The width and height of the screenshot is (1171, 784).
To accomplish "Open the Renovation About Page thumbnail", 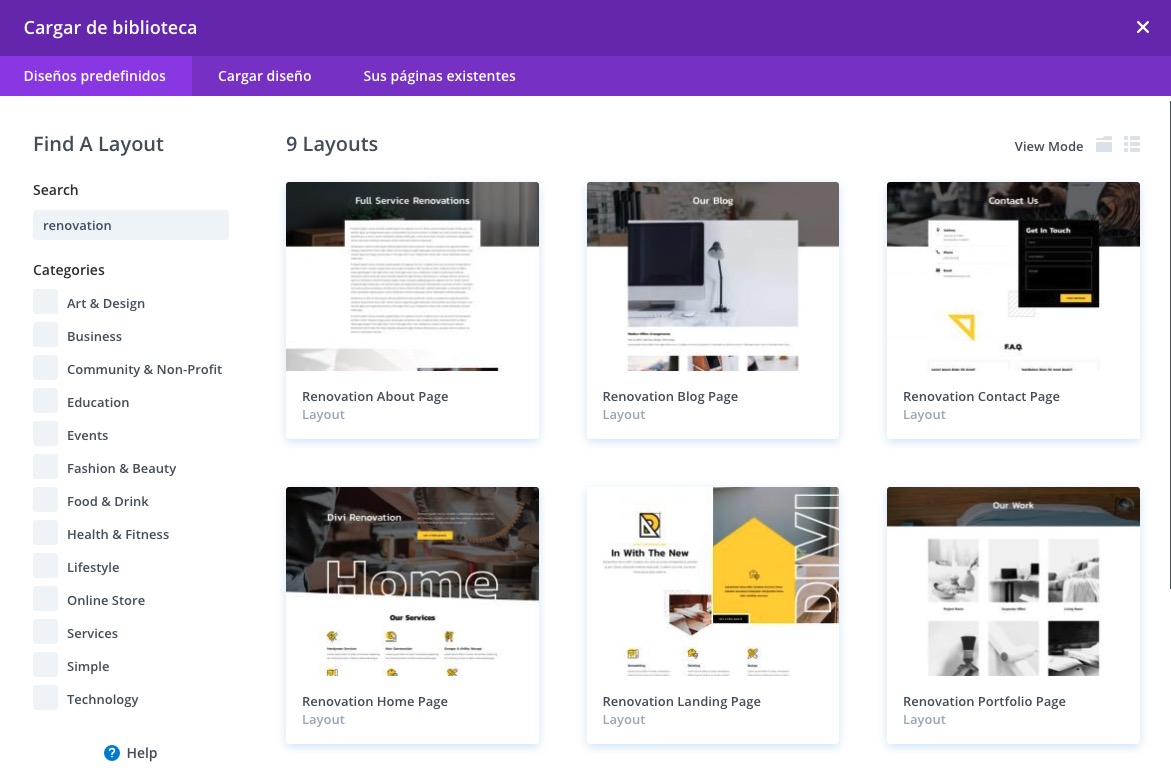I will coord(412,276).
